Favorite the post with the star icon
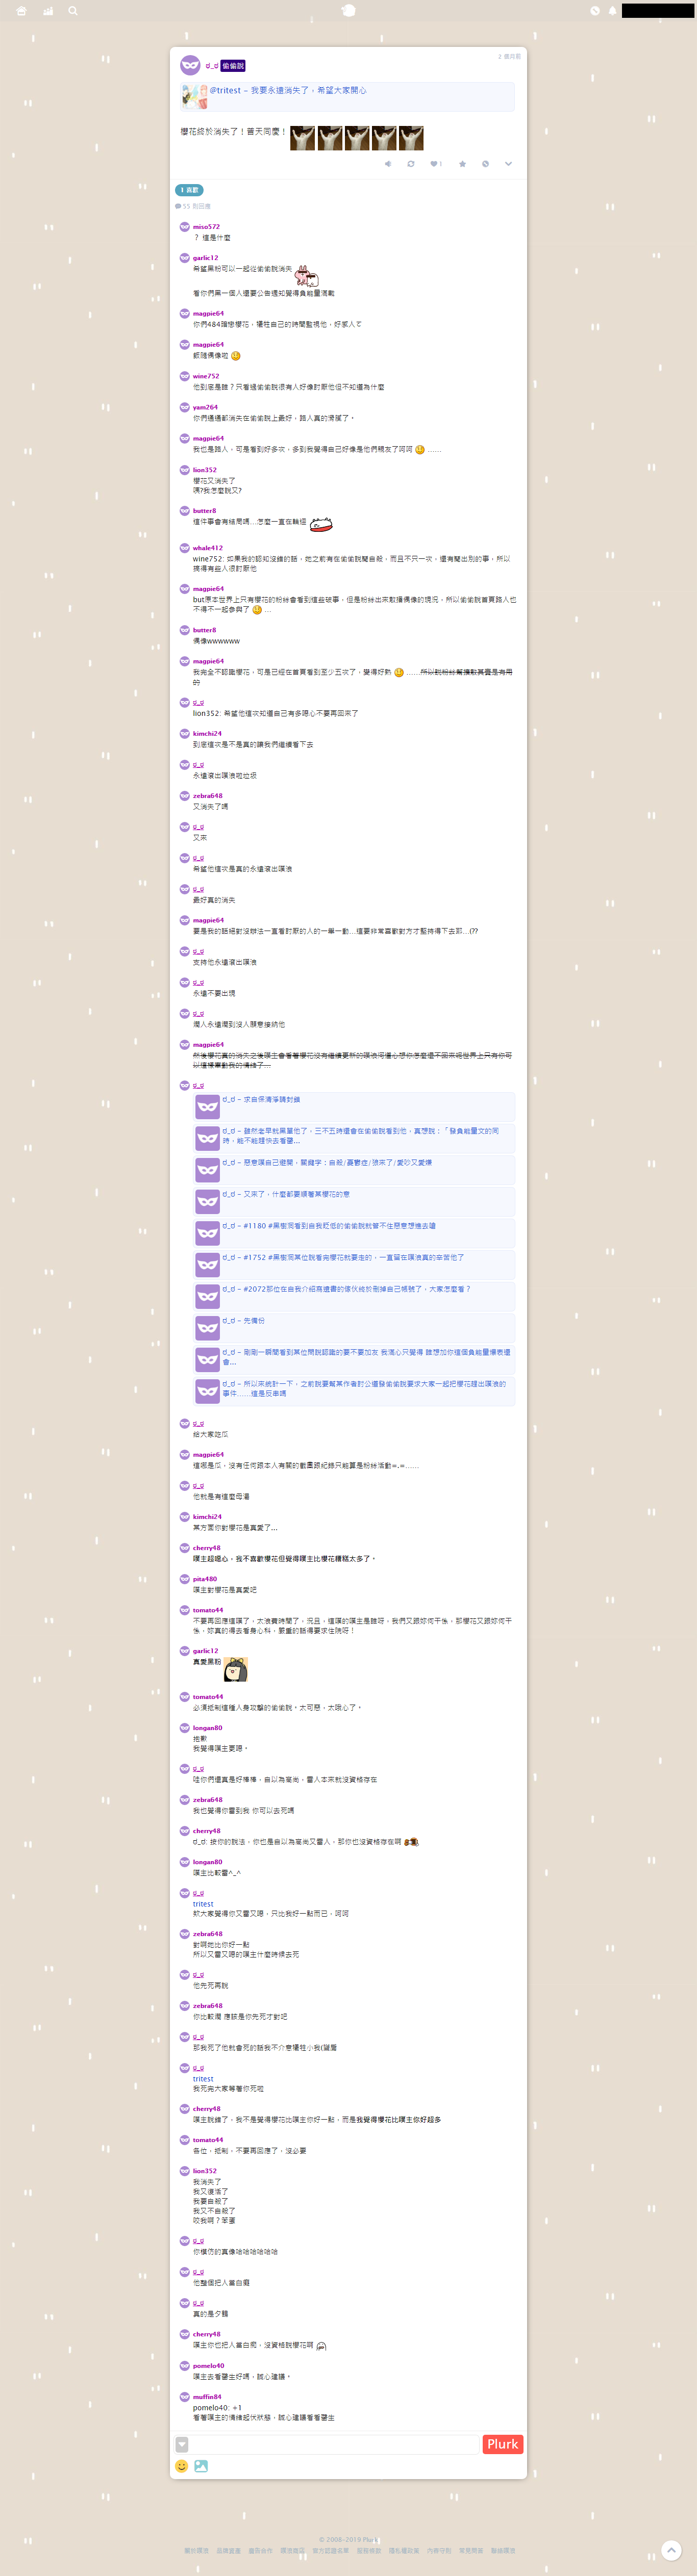The height and width of the screenshot is (2576, 697). pyautogui.click(x=462, y=163)
